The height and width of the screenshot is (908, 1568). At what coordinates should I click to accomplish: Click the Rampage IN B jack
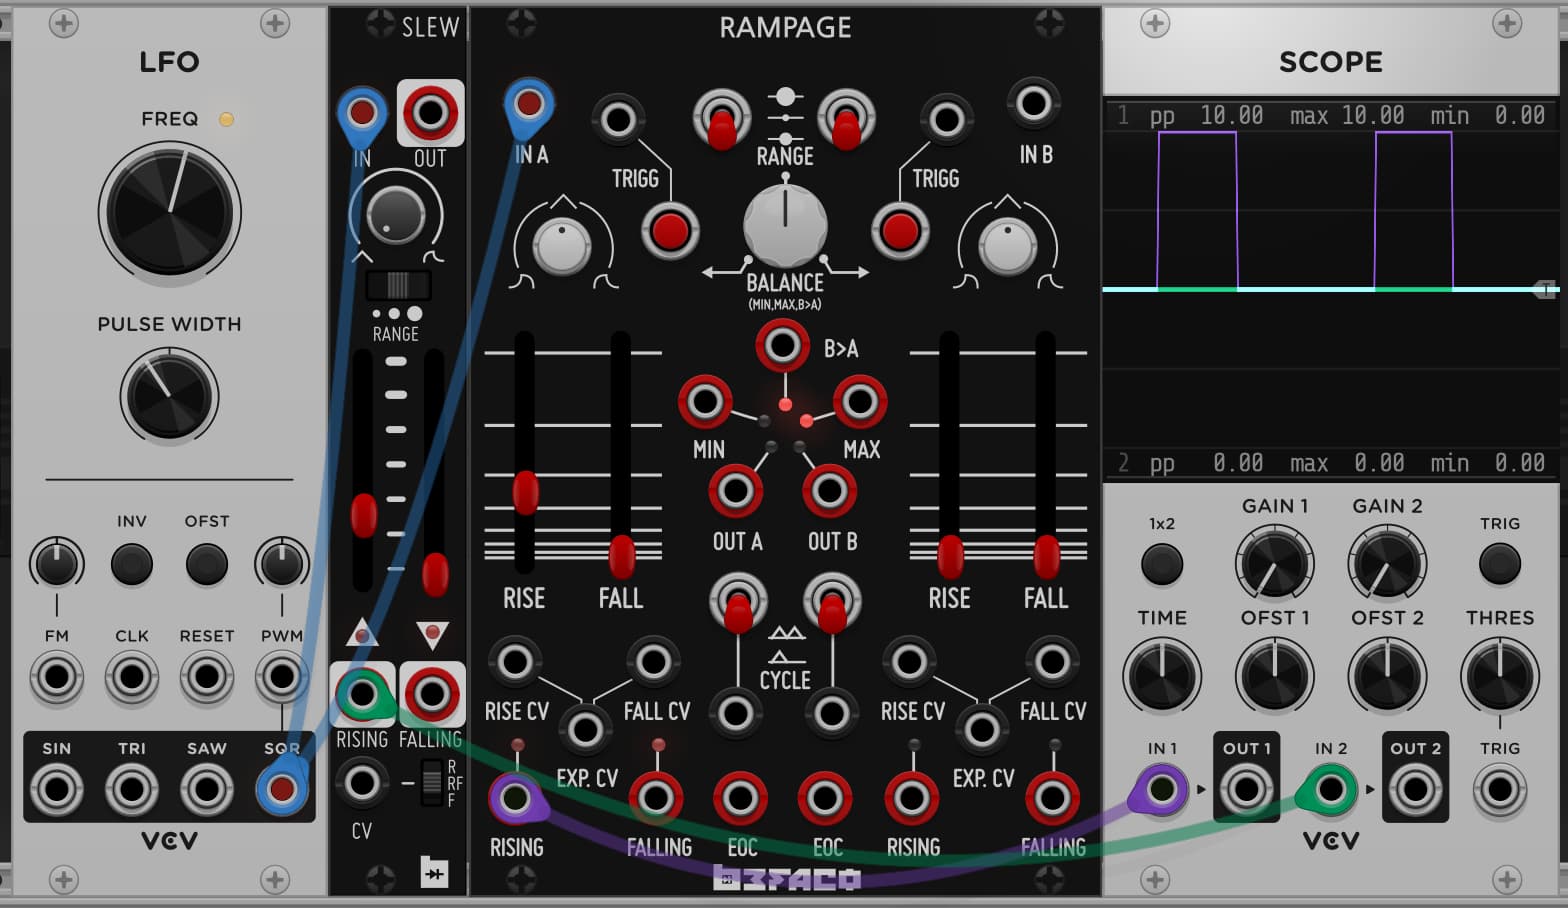[1034, 103]
